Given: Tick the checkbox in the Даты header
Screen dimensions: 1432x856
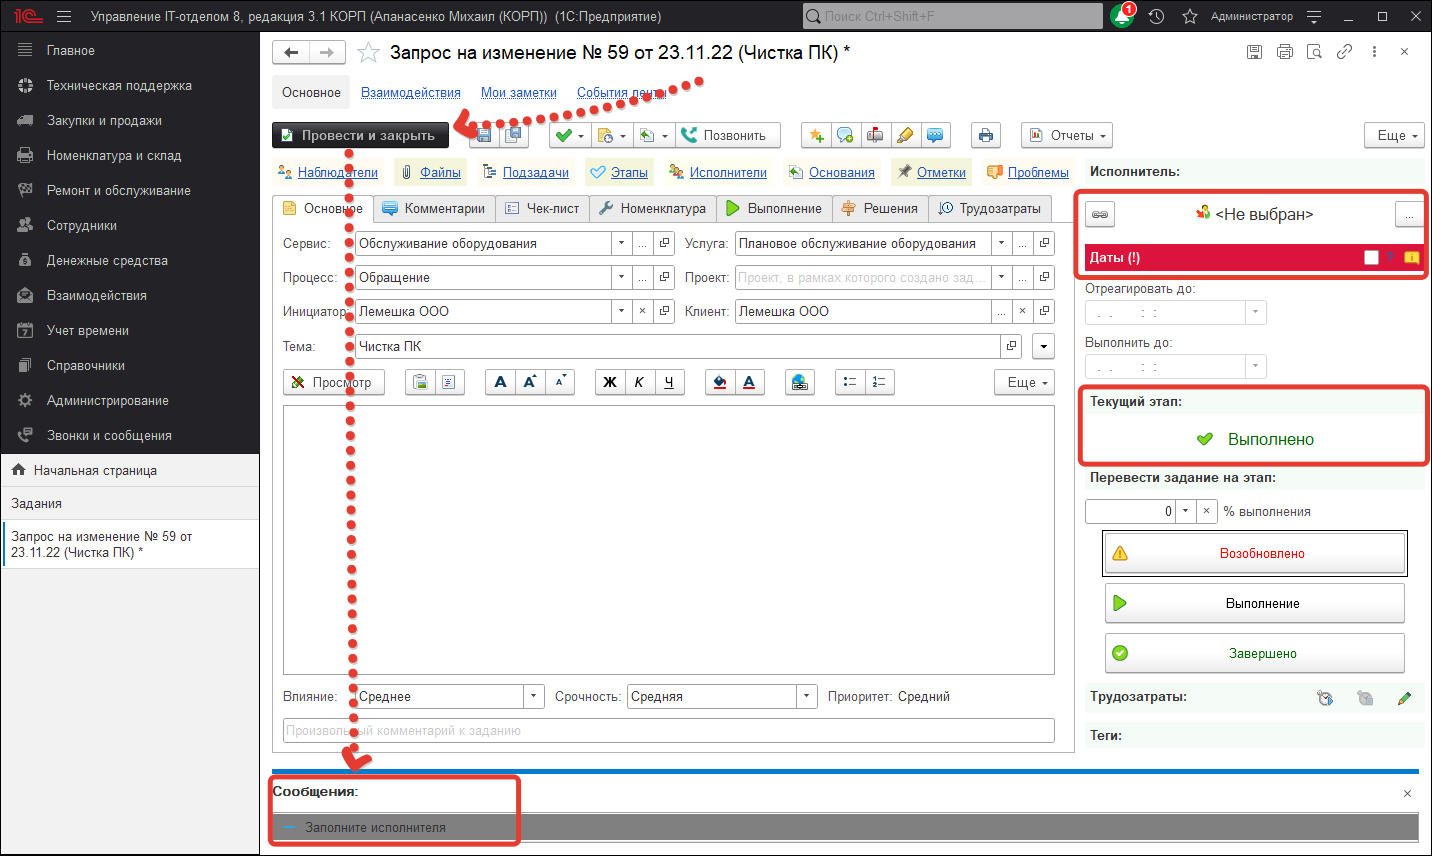Looking at the screenshot, I should pyautogui.click(x=1371, y=257).
